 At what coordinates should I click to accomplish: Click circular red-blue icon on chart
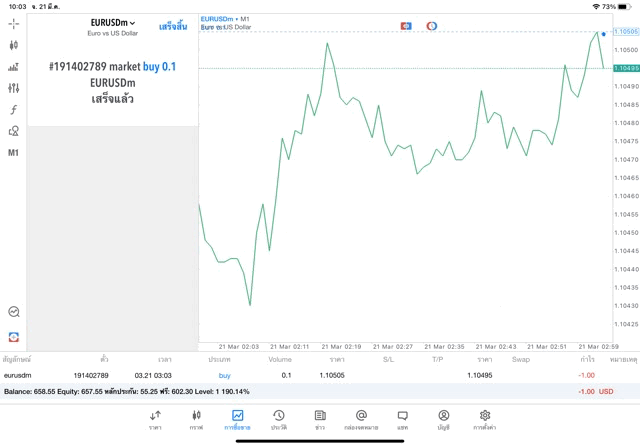432,26
